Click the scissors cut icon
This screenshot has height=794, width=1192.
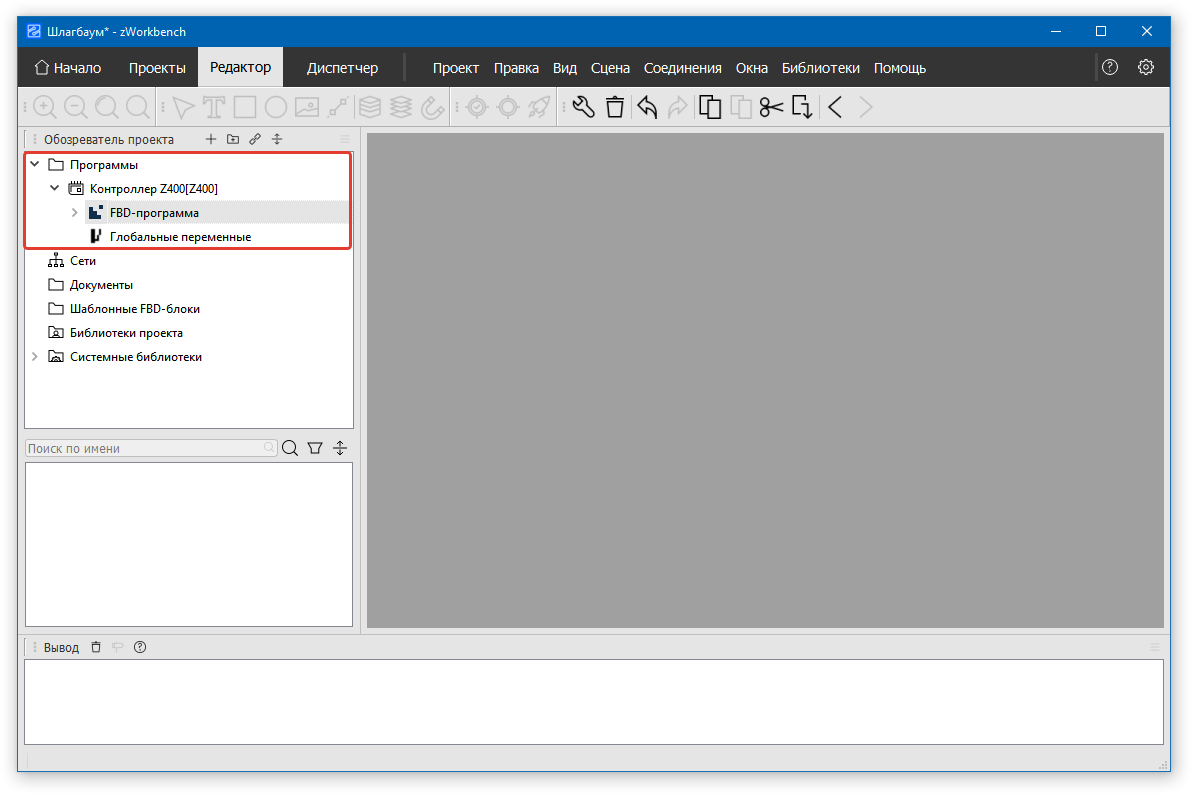point(771,107)
